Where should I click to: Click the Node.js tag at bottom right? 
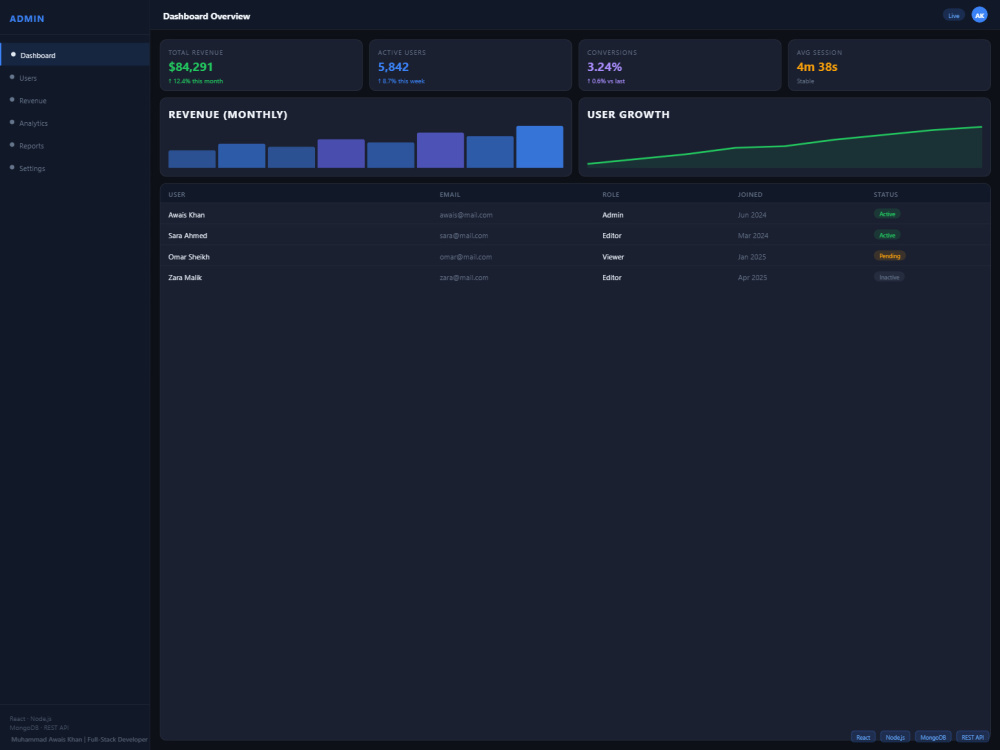pos(895,737)
